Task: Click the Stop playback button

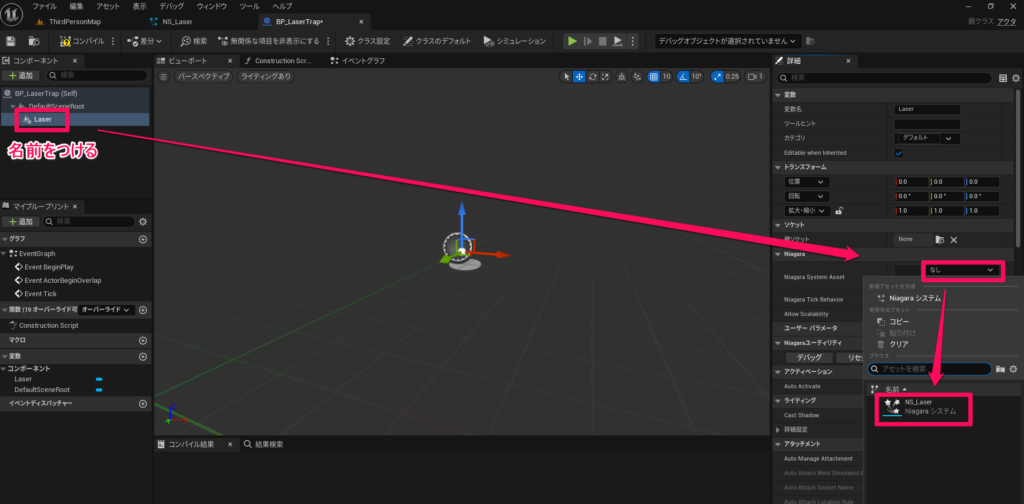Action: click(x=602, y=41)
